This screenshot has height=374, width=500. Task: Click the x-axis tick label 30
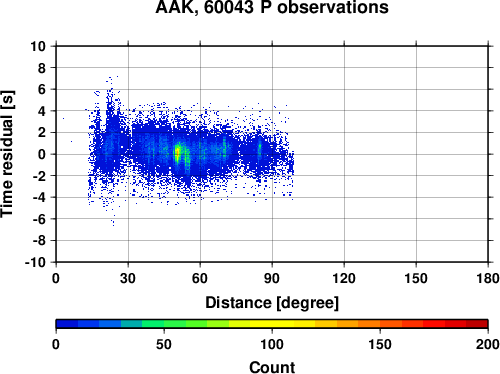[x=128, y=278]
